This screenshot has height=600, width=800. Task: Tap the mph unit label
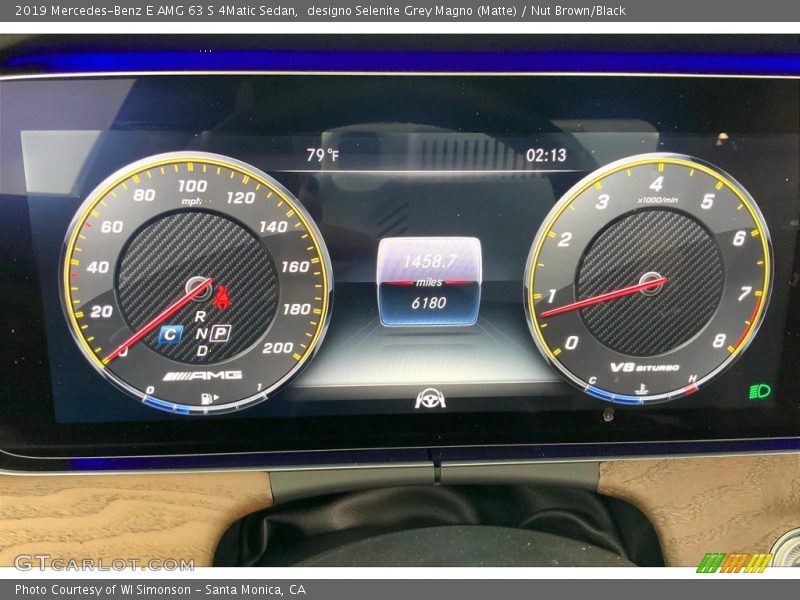pyautogui.click(x=191, y=202)
